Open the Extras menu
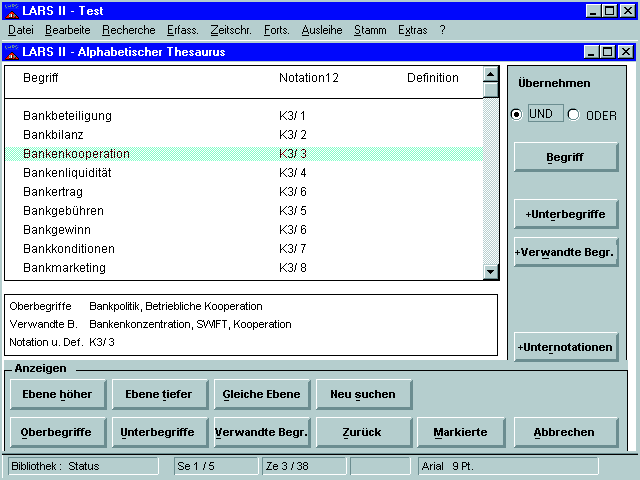 tap(413, 30)
